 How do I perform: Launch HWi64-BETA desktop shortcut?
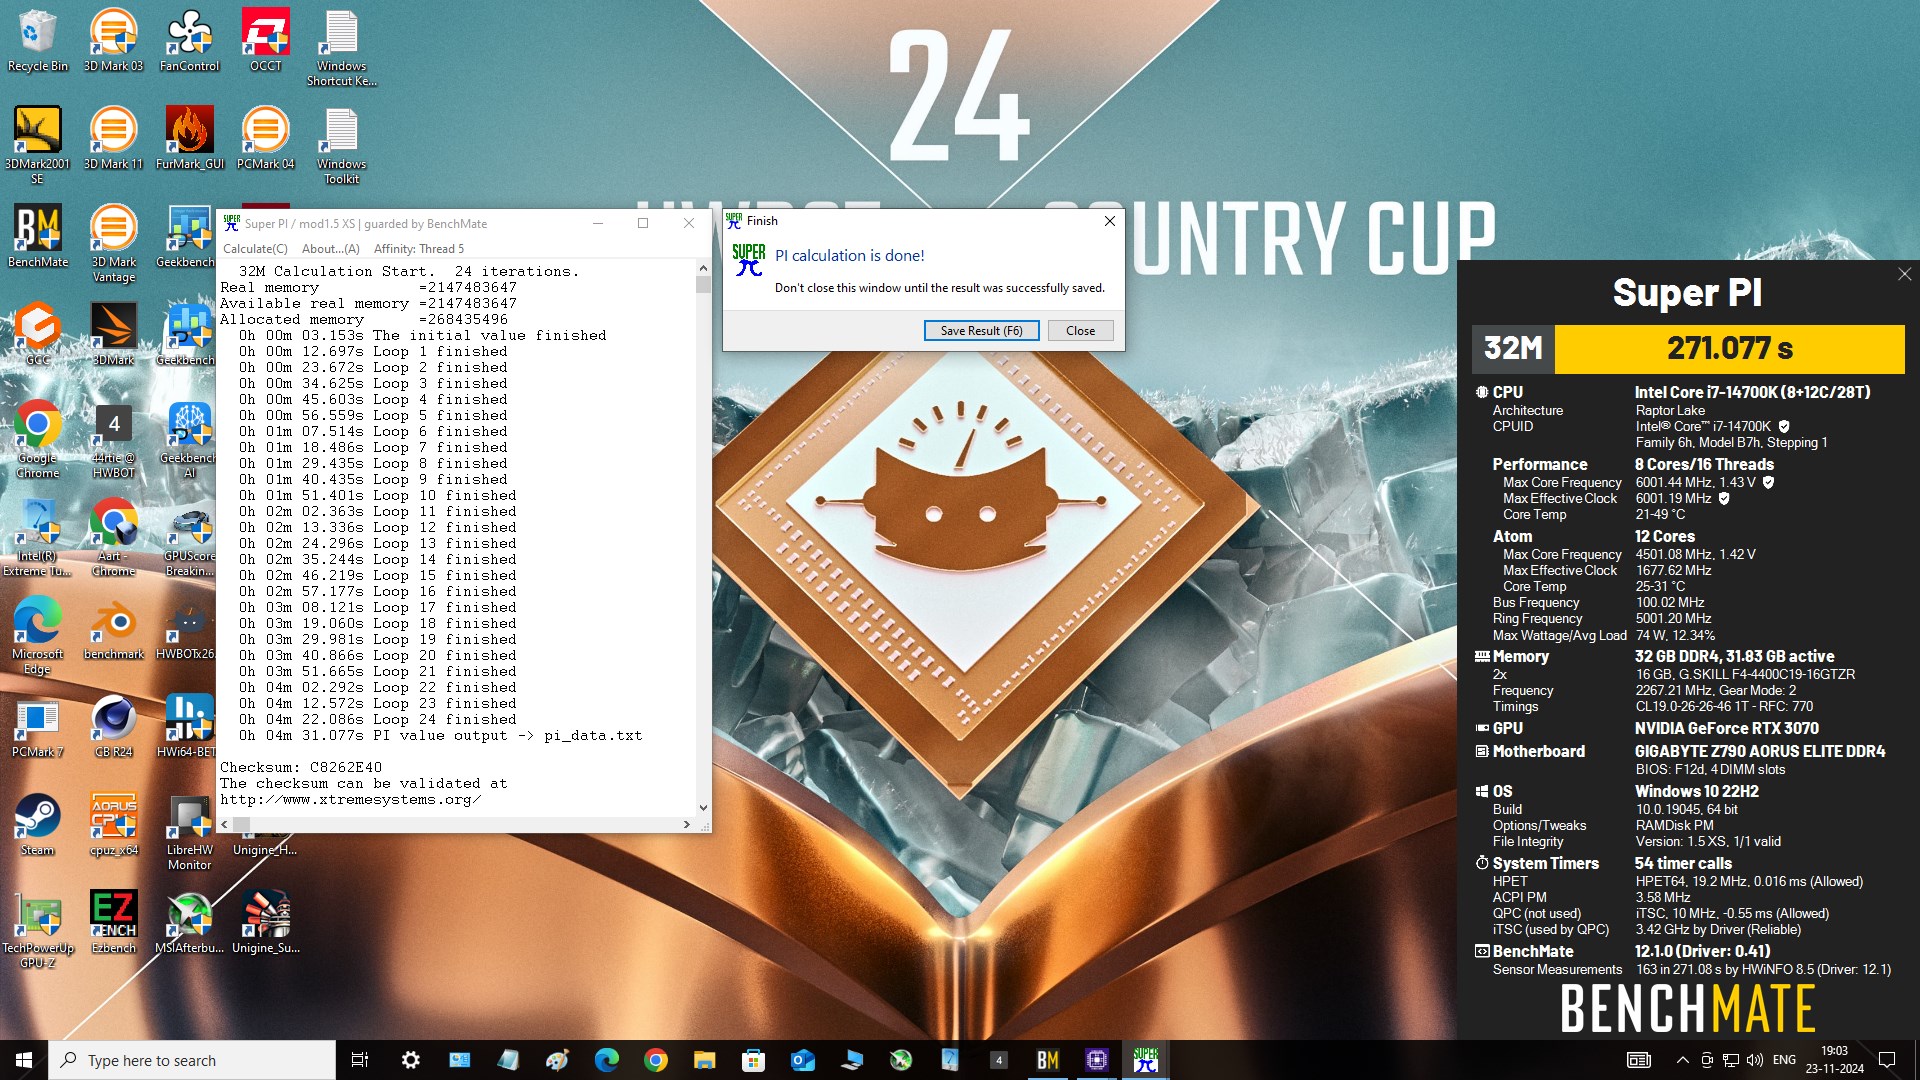[189, 727]
